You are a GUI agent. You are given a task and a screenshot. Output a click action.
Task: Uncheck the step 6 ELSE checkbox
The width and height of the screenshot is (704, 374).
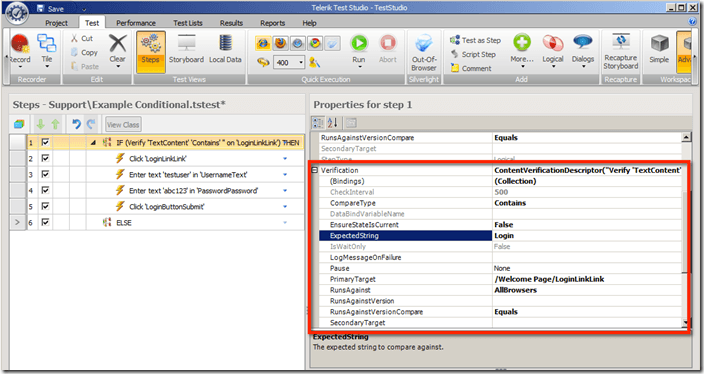coord(45,222)
